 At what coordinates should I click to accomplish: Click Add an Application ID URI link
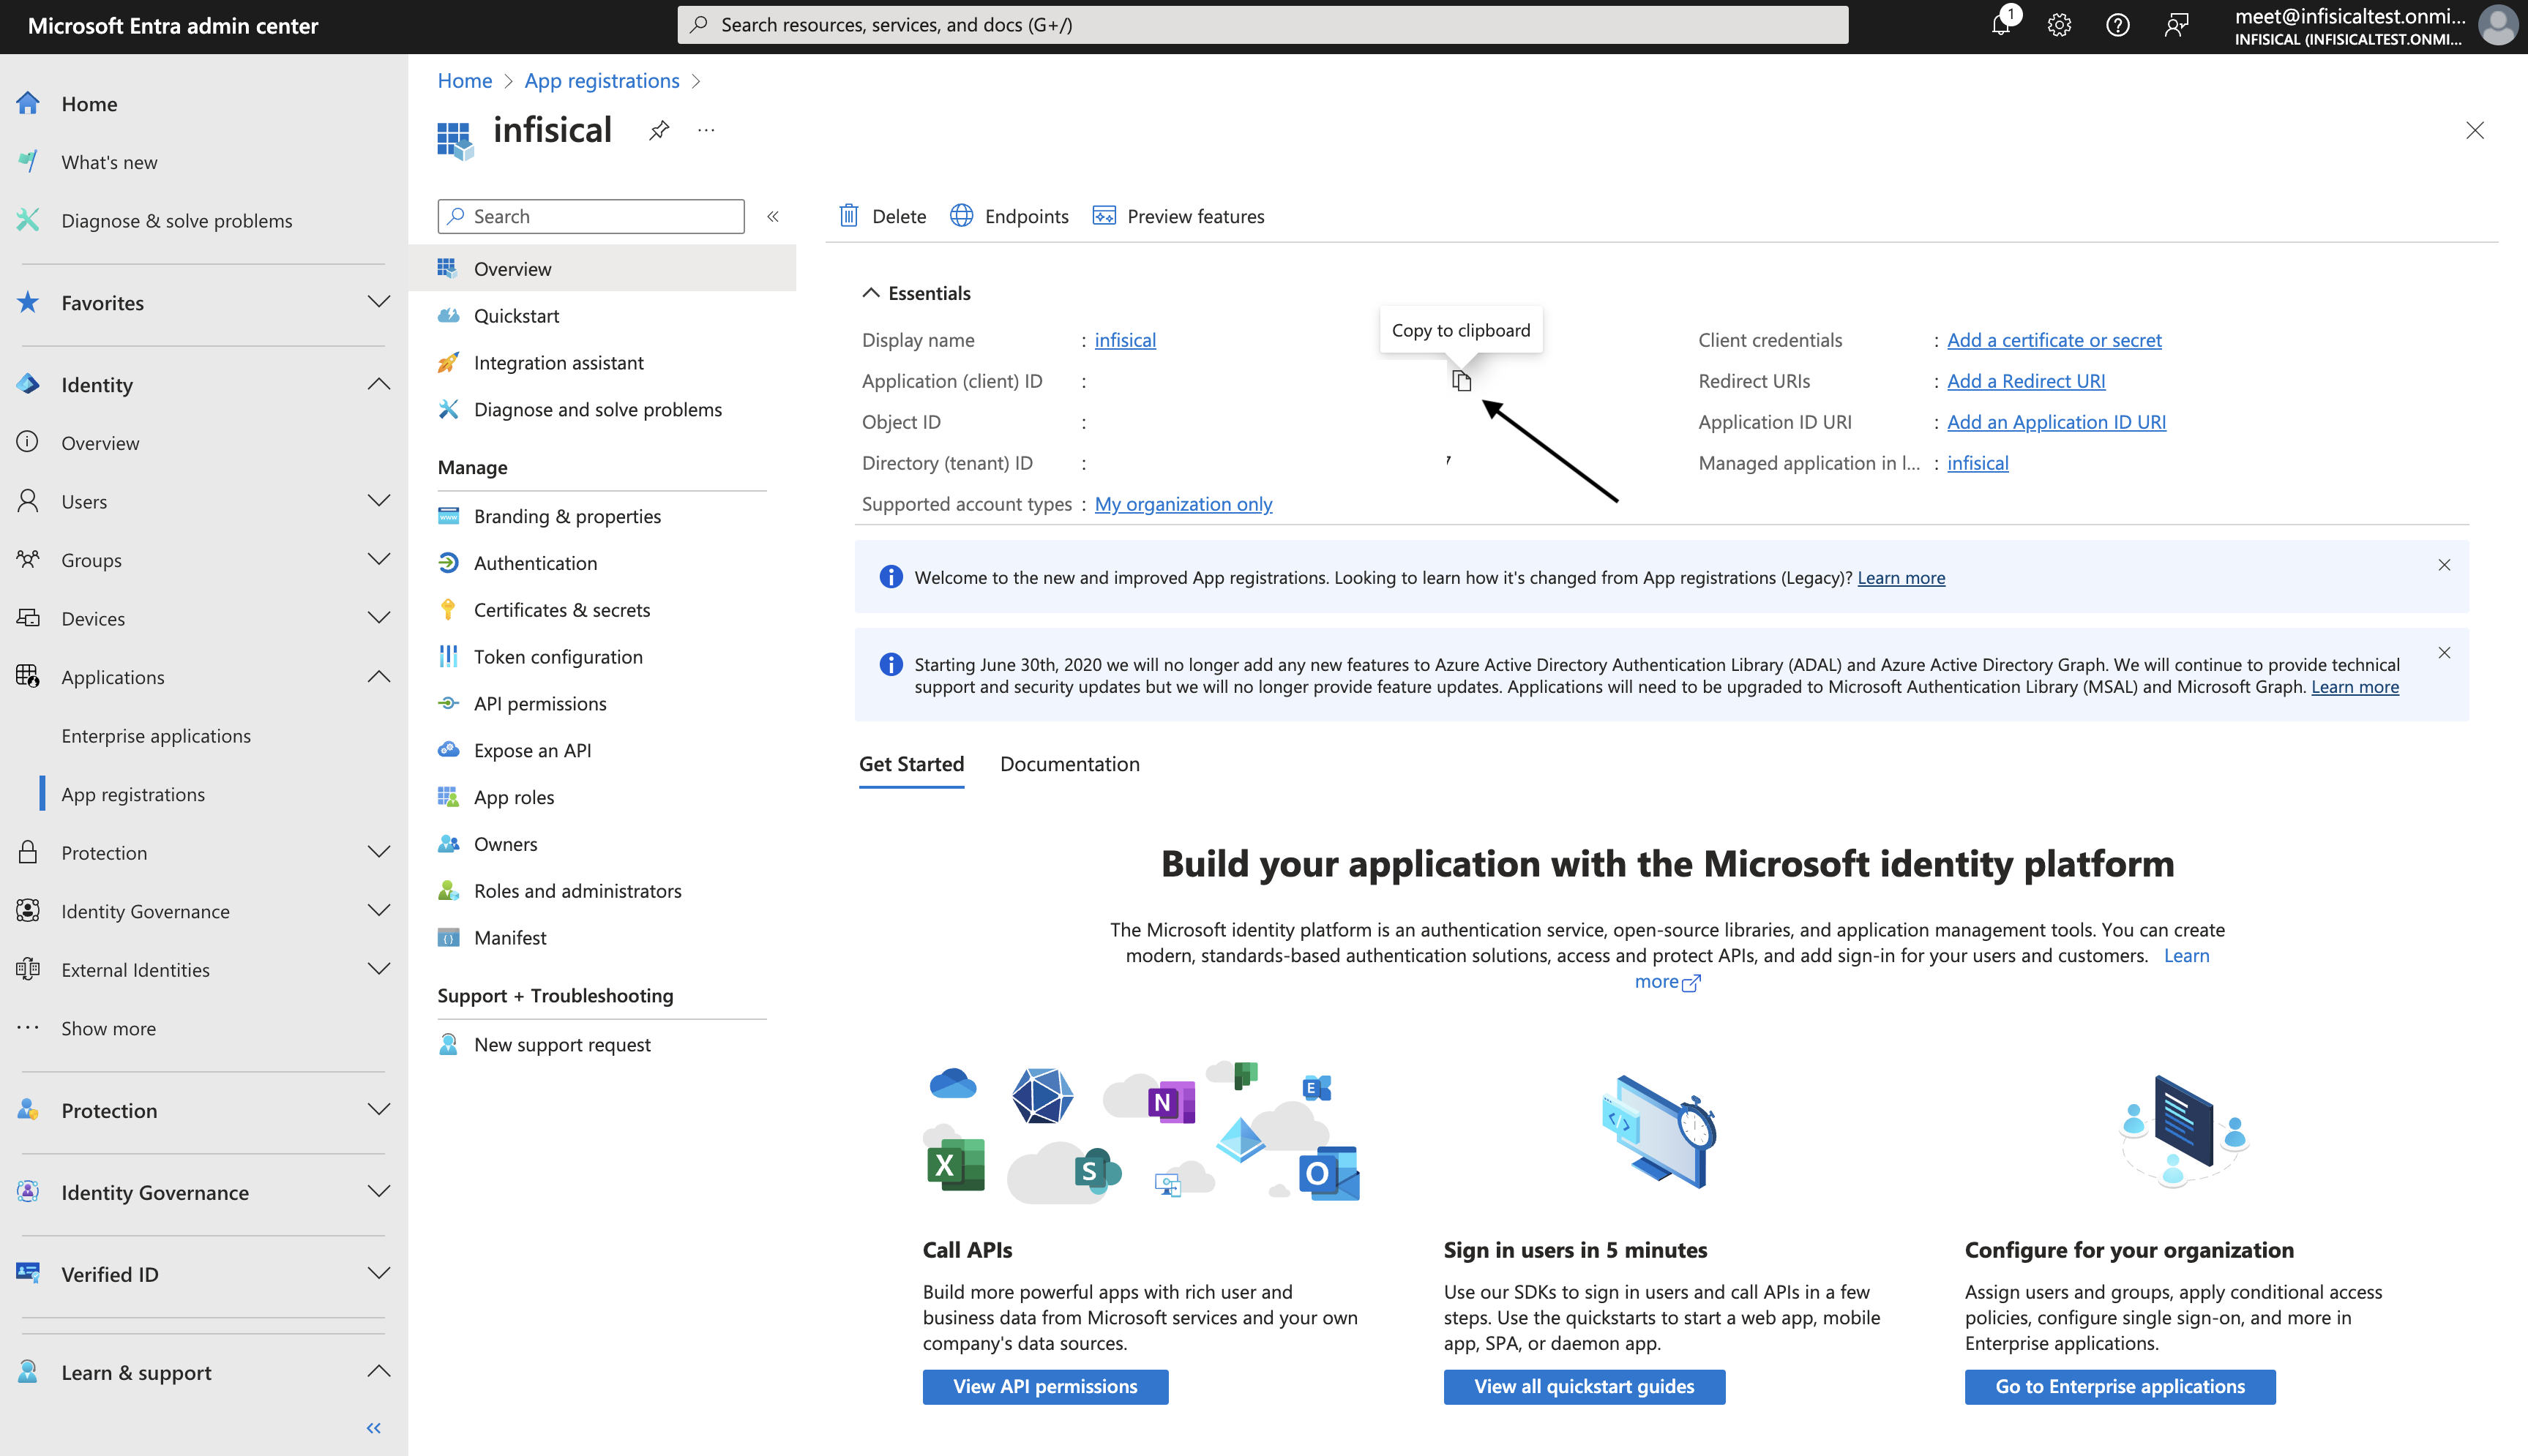[x=2056, y=422]
